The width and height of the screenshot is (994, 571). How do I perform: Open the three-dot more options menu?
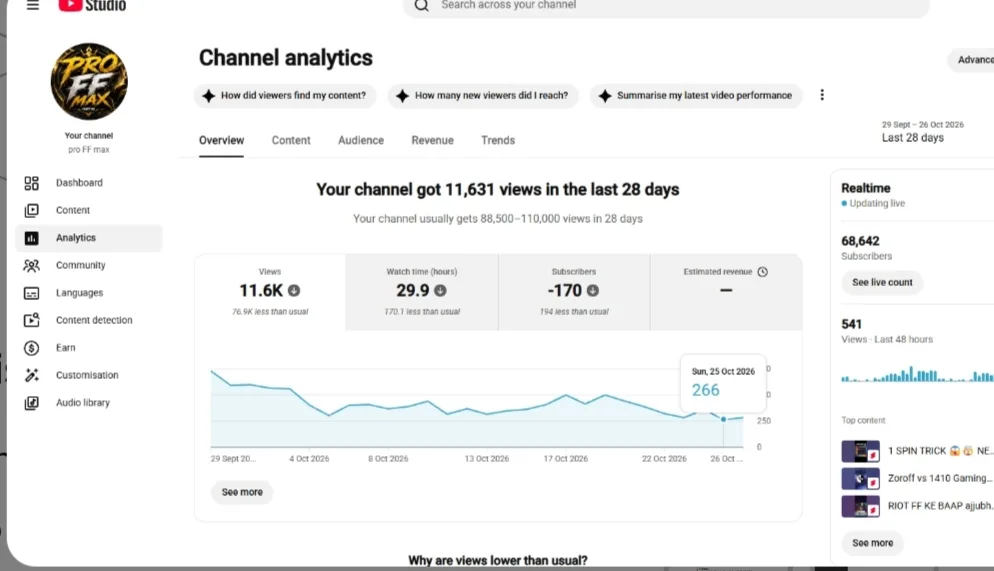click(822, 95)
